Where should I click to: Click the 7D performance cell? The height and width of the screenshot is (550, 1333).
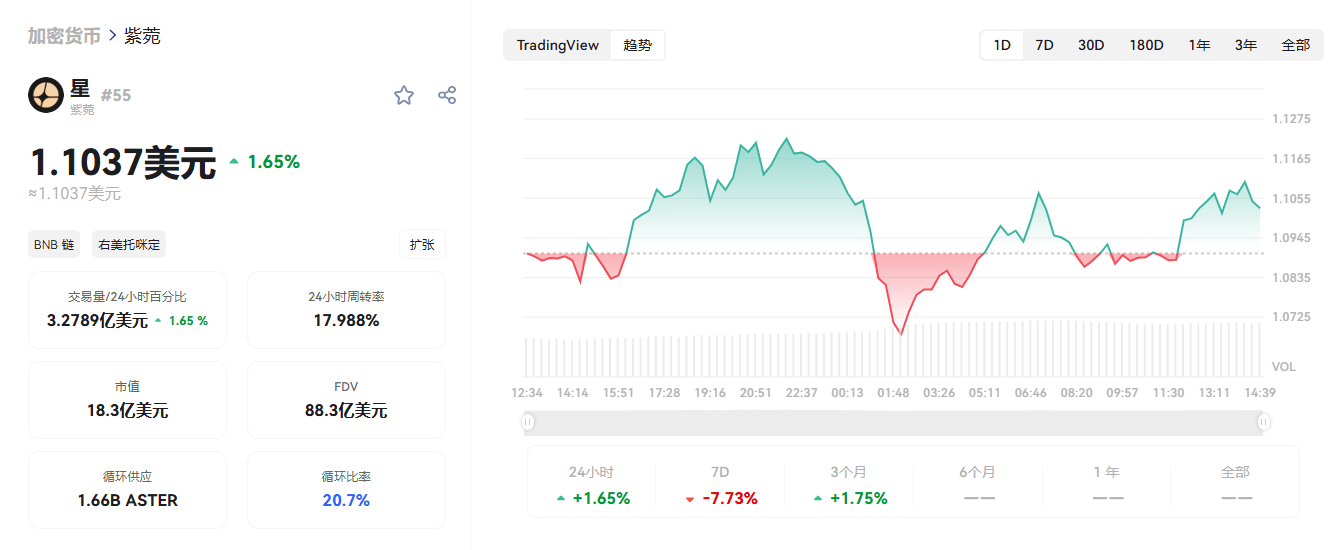click(x=720, y=485)
